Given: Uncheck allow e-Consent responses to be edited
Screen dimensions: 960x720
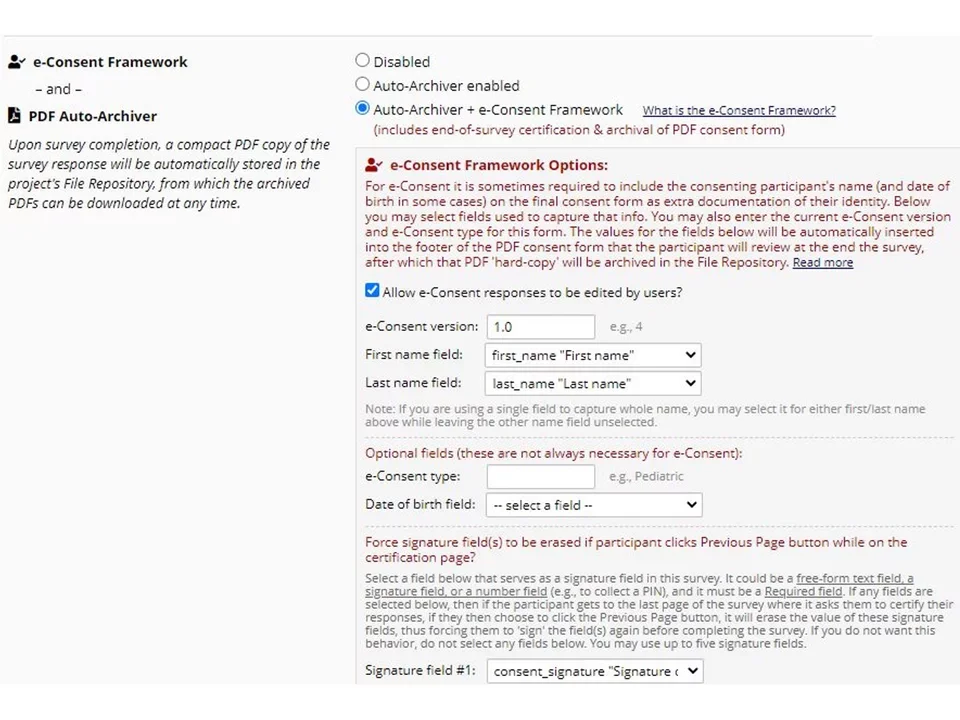Looking at the screenshot, I should click(372, 291).
